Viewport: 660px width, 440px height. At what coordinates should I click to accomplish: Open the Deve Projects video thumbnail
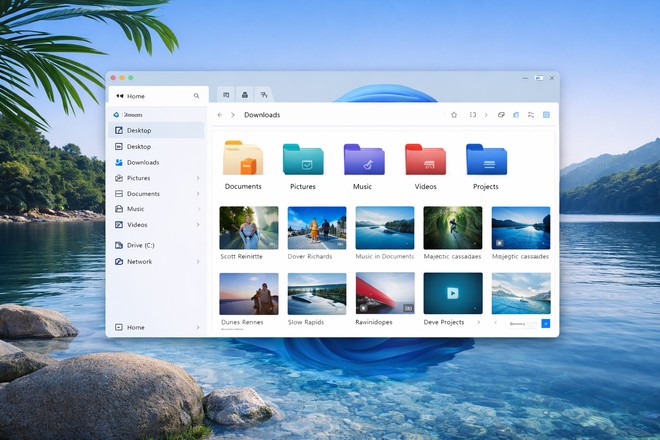click(x=452, y=293)
